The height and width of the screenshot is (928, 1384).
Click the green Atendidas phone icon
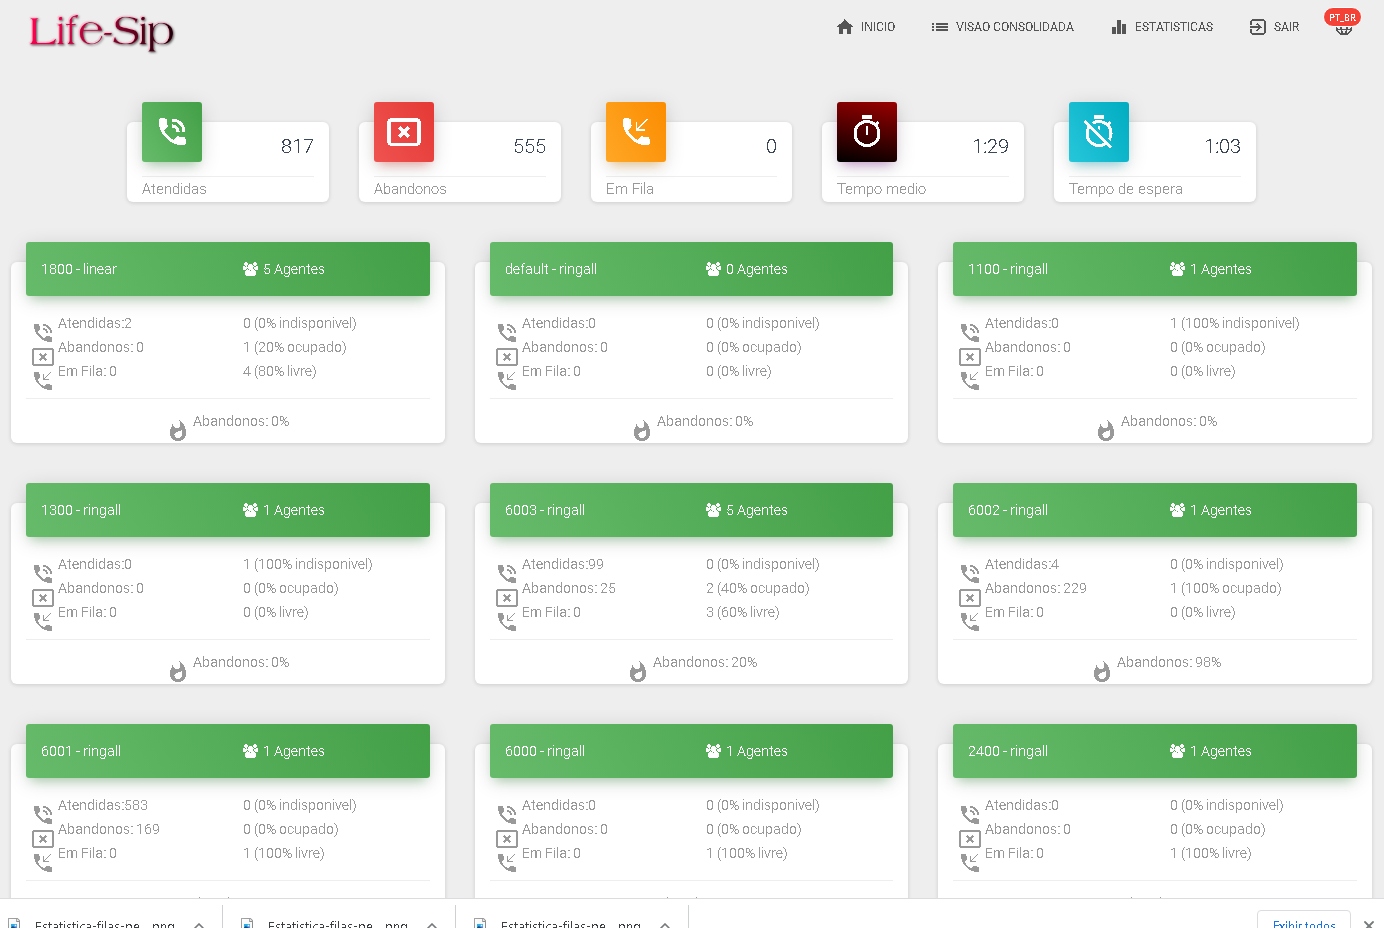(172, 132)
